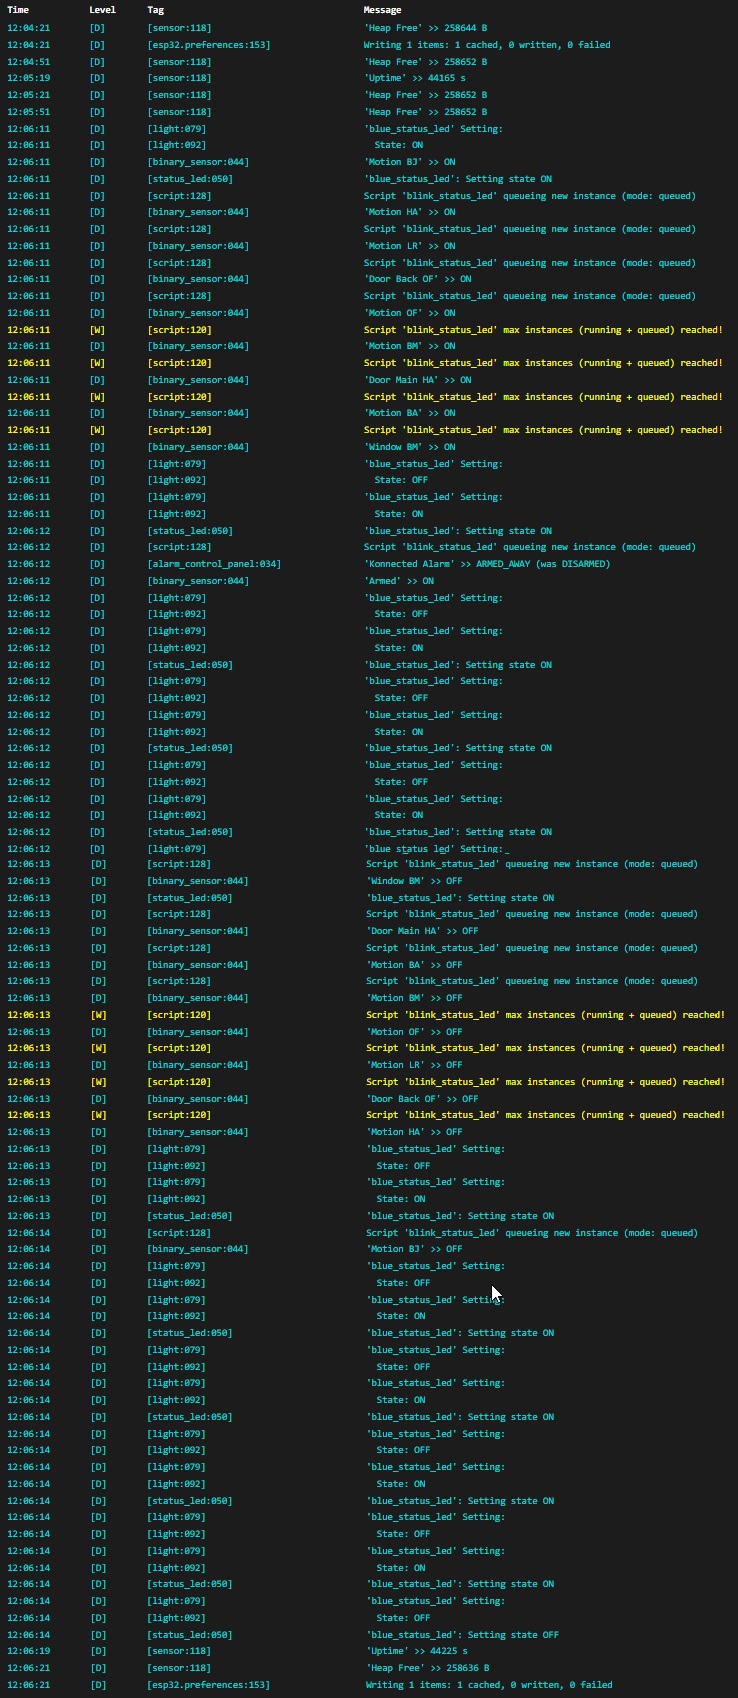The image size is (738, 1698).
Task: Click the Level column header
Action: point(102,10)
